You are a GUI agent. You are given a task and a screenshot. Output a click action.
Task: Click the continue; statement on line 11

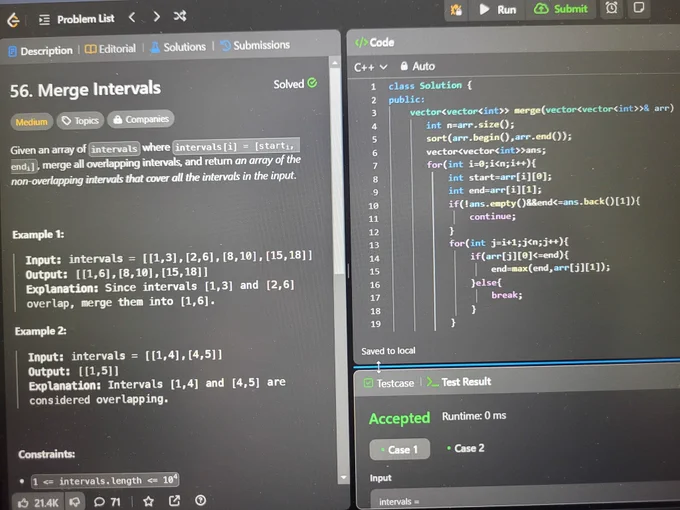493,216
